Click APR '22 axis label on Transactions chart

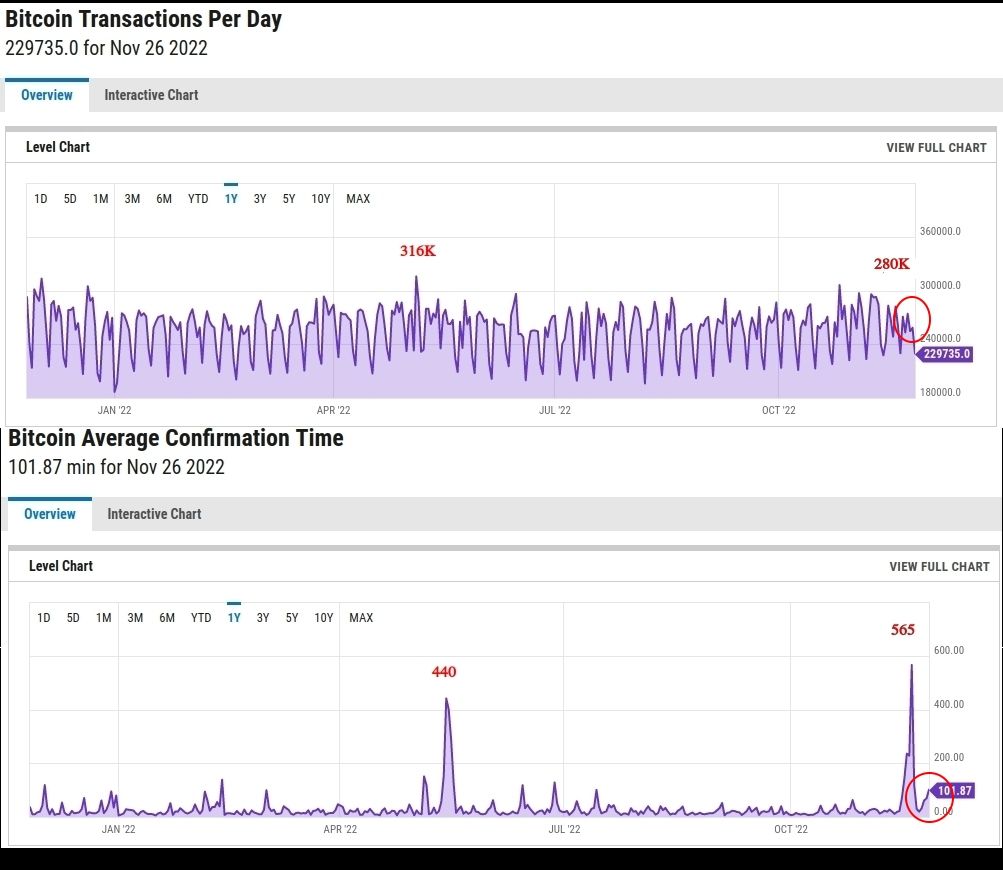pyautogui.click(x=333, y=411)
